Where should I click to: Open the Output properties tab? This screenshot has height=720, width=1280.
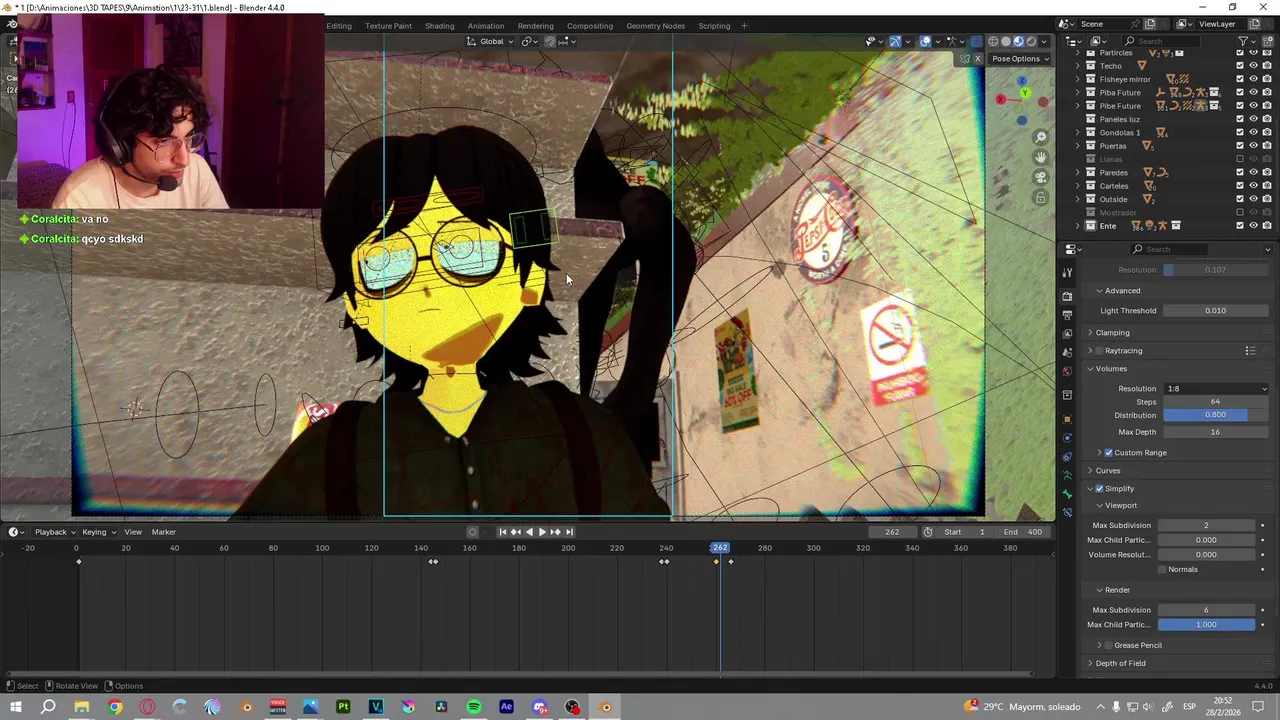point(1067,315)
